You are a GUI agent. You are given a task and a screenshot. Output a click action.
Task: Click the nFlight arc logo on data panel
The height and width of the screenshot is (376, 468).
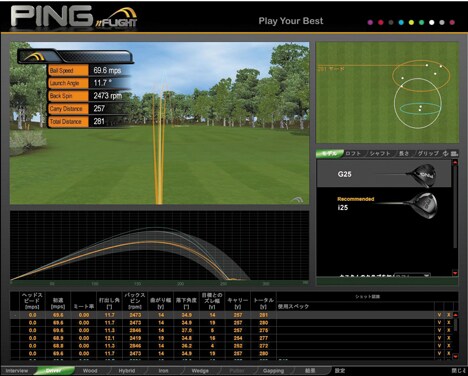pyautogui.click(x=34, y=57)
